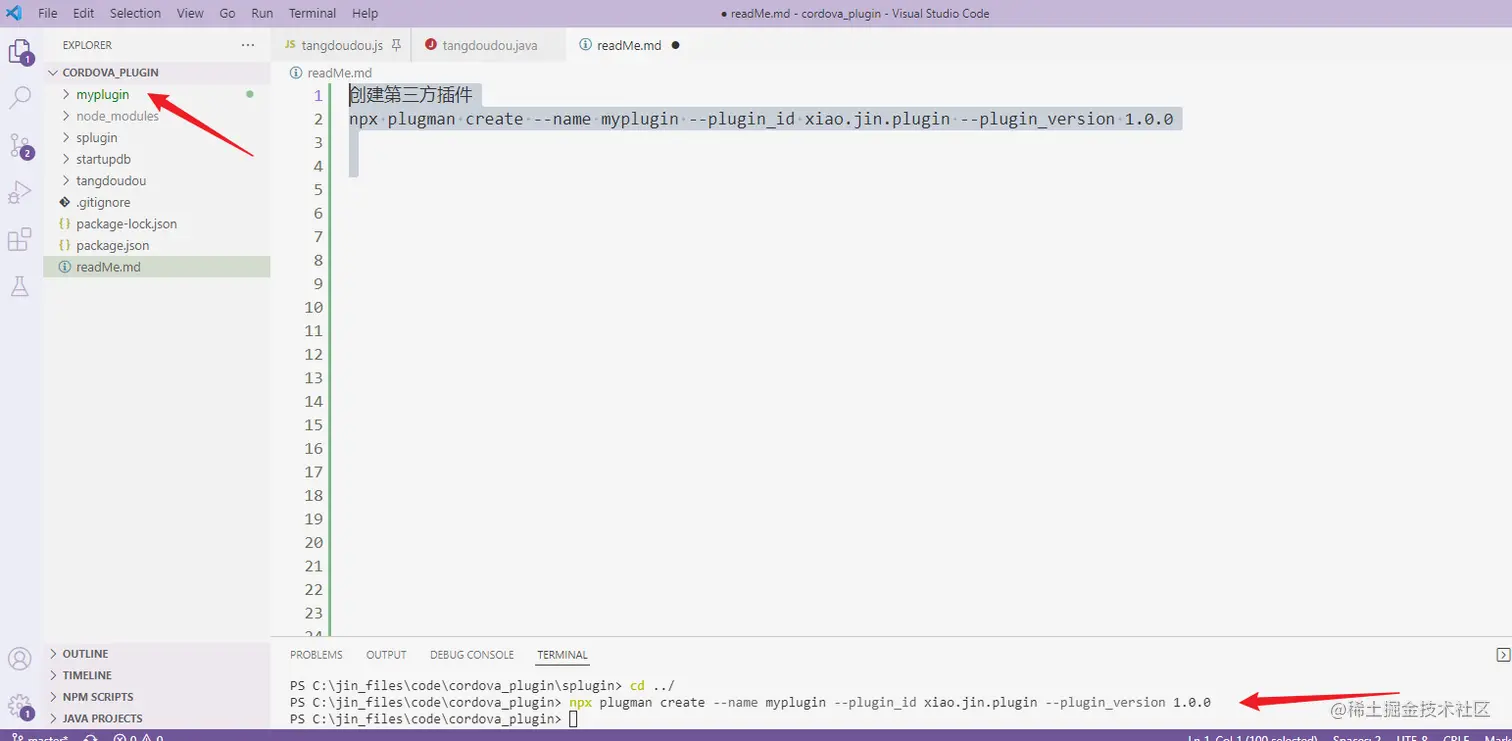
Task: Open the Help menu
Action: coord(365,13)
